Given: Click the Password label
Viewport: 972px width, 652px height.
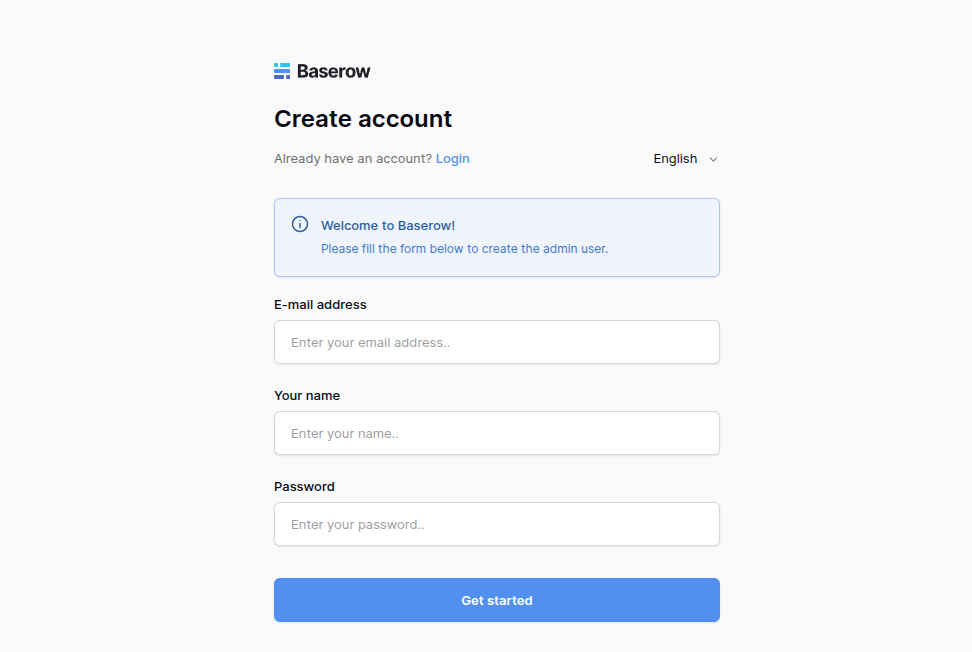Looking at the screenshot, I should point(304,486).
